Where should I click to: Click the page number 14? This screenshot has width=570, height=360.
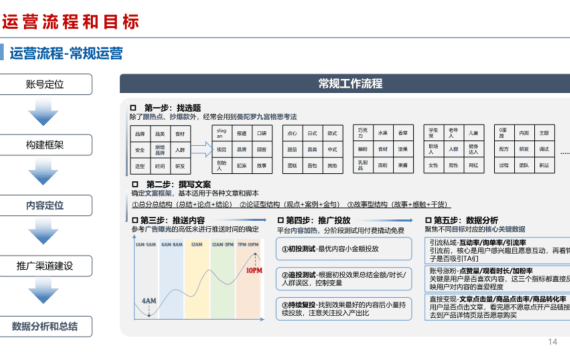pos(553,342)
